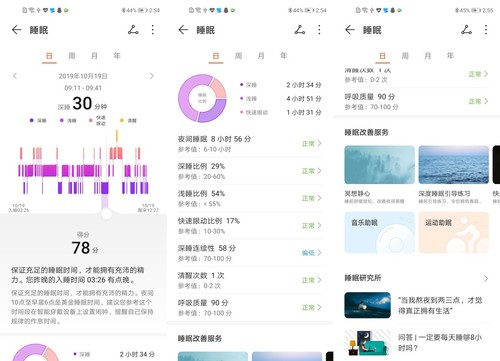This screenshot has width=500, height=361.
Task: Select the 日 tab on the middle screen
Action: coord(216,56)
